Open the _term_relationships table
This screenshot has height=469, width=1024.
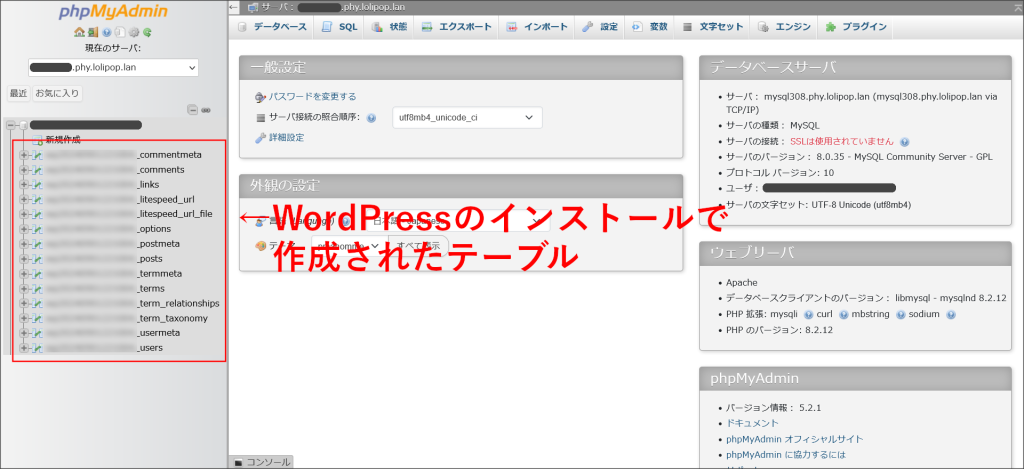coord(178,304)
